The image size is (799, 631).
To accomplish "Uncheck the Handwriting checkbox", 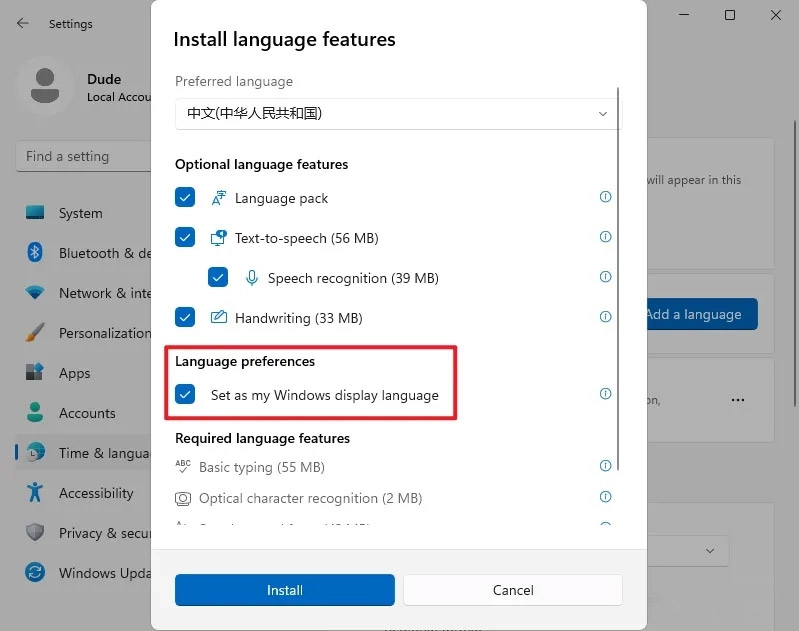I will 185,317.
